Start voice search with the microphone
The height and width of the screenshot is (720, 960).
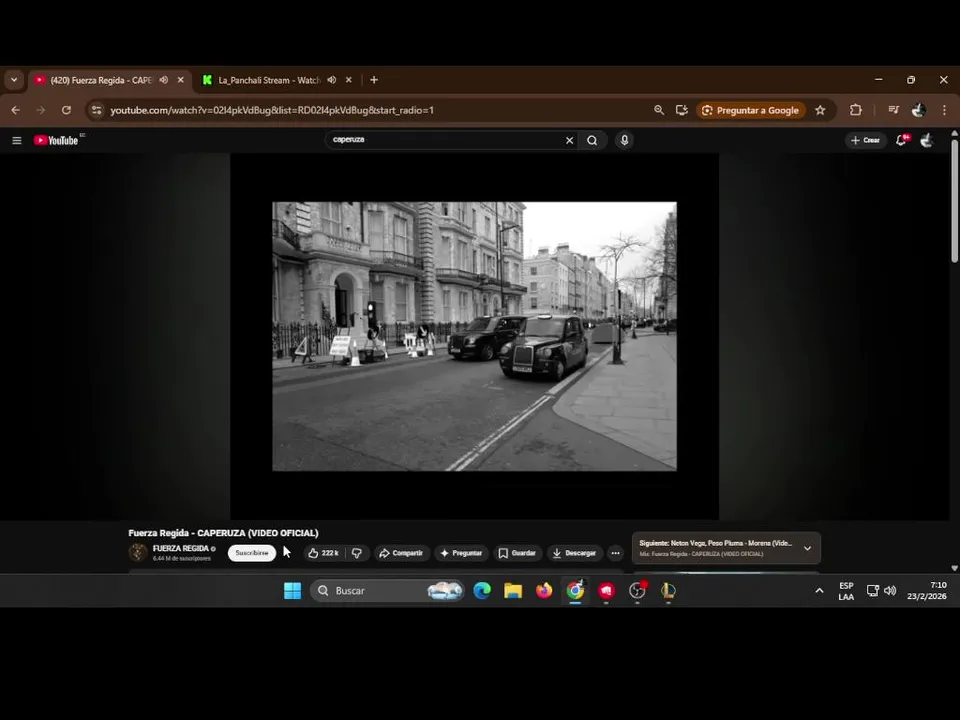coord(624,140)
